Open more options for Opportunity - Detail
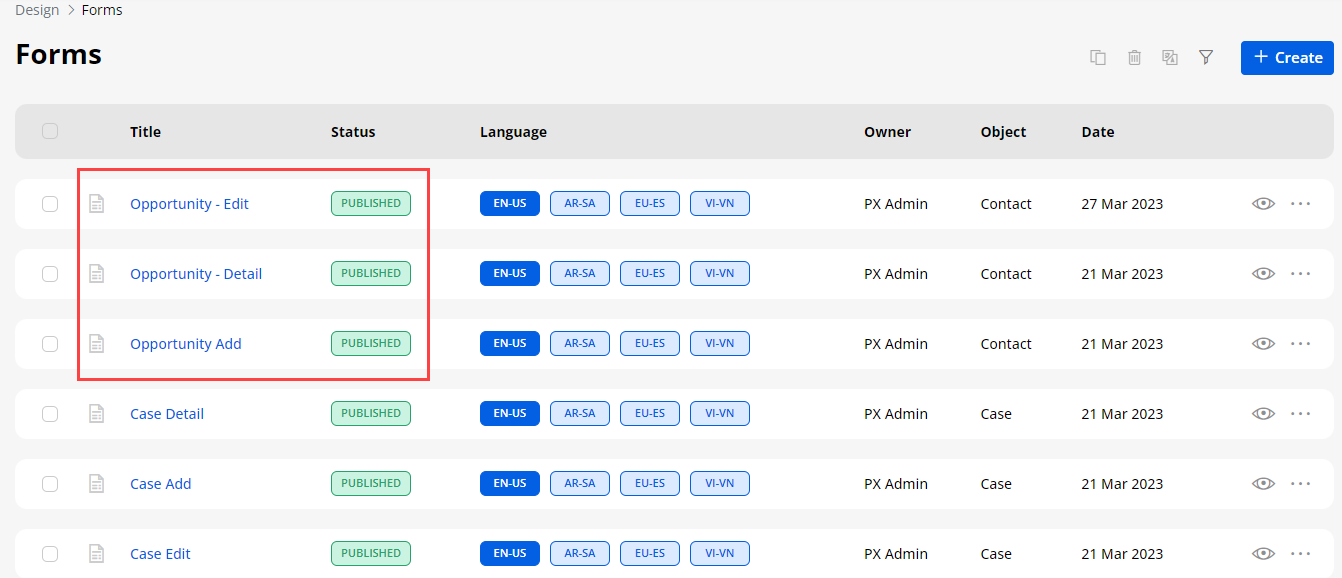 tap(1300, 274)
